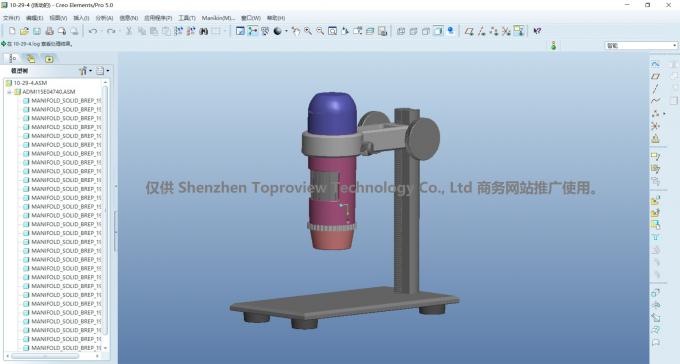Open the Analysis menu
This screenshot has height=364, width=680.
click(104, 18)
